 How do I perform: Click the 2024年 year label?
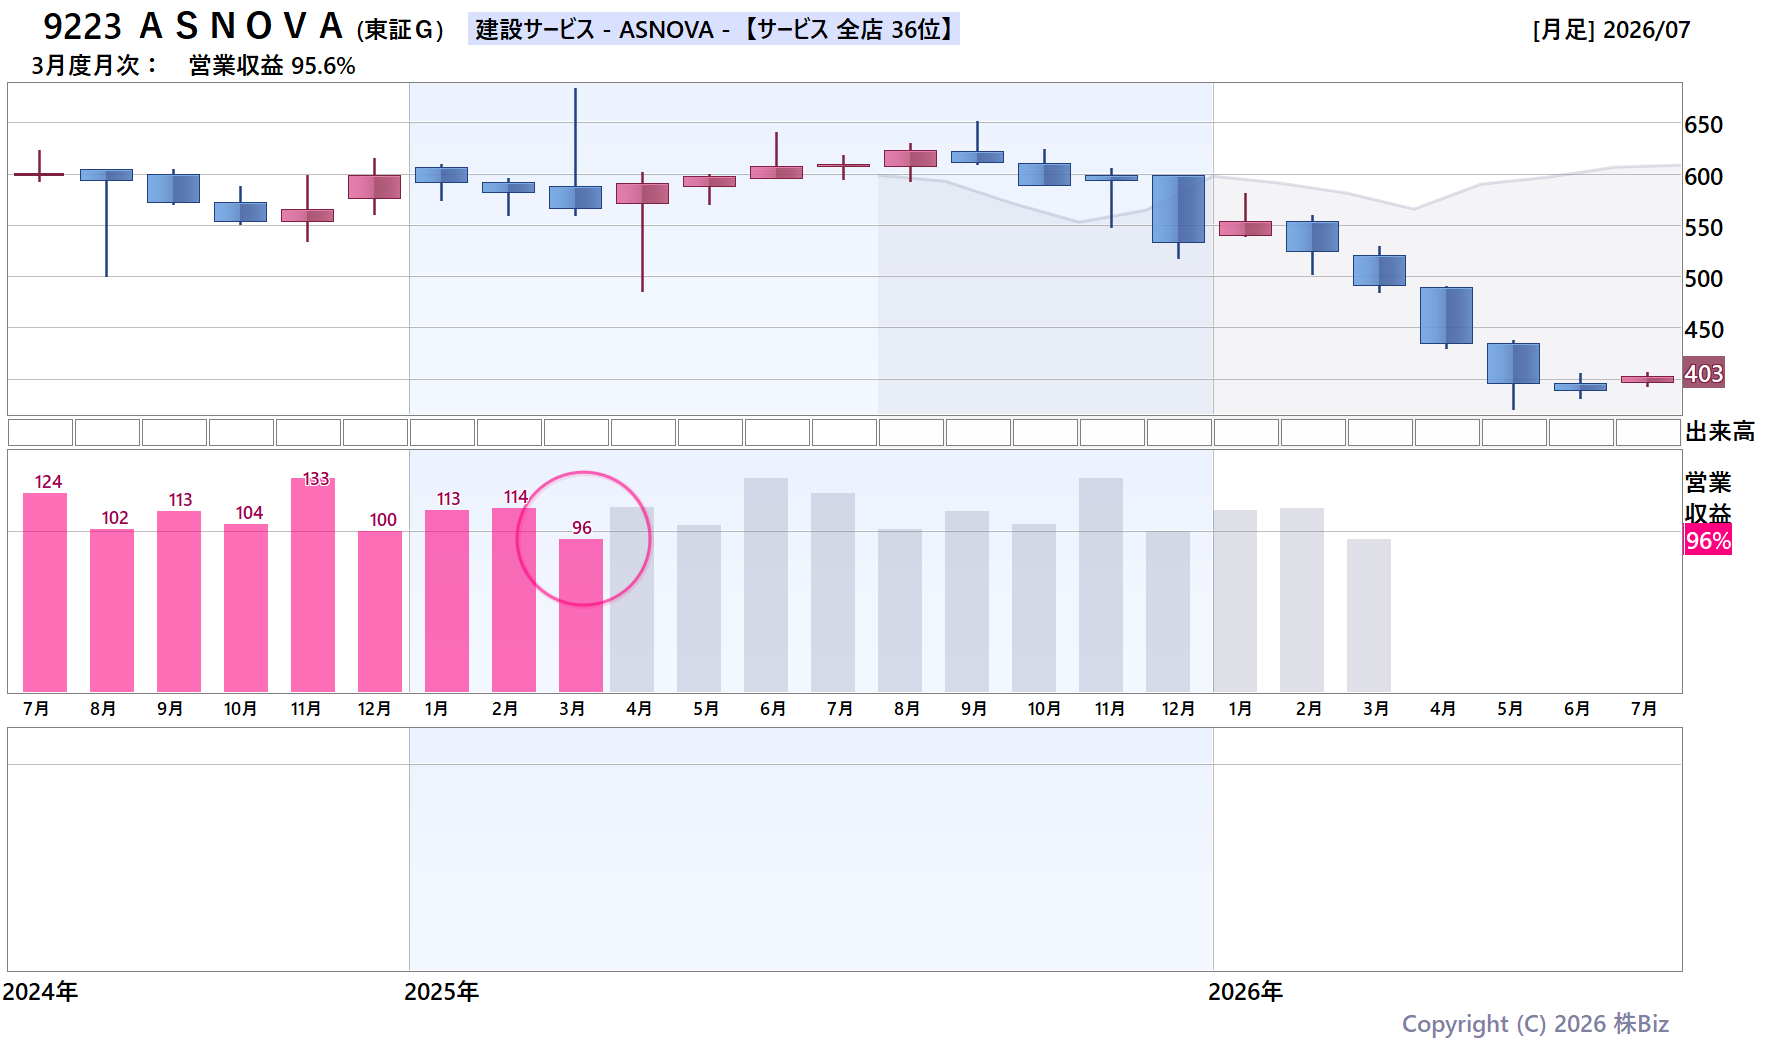[40, 992]
